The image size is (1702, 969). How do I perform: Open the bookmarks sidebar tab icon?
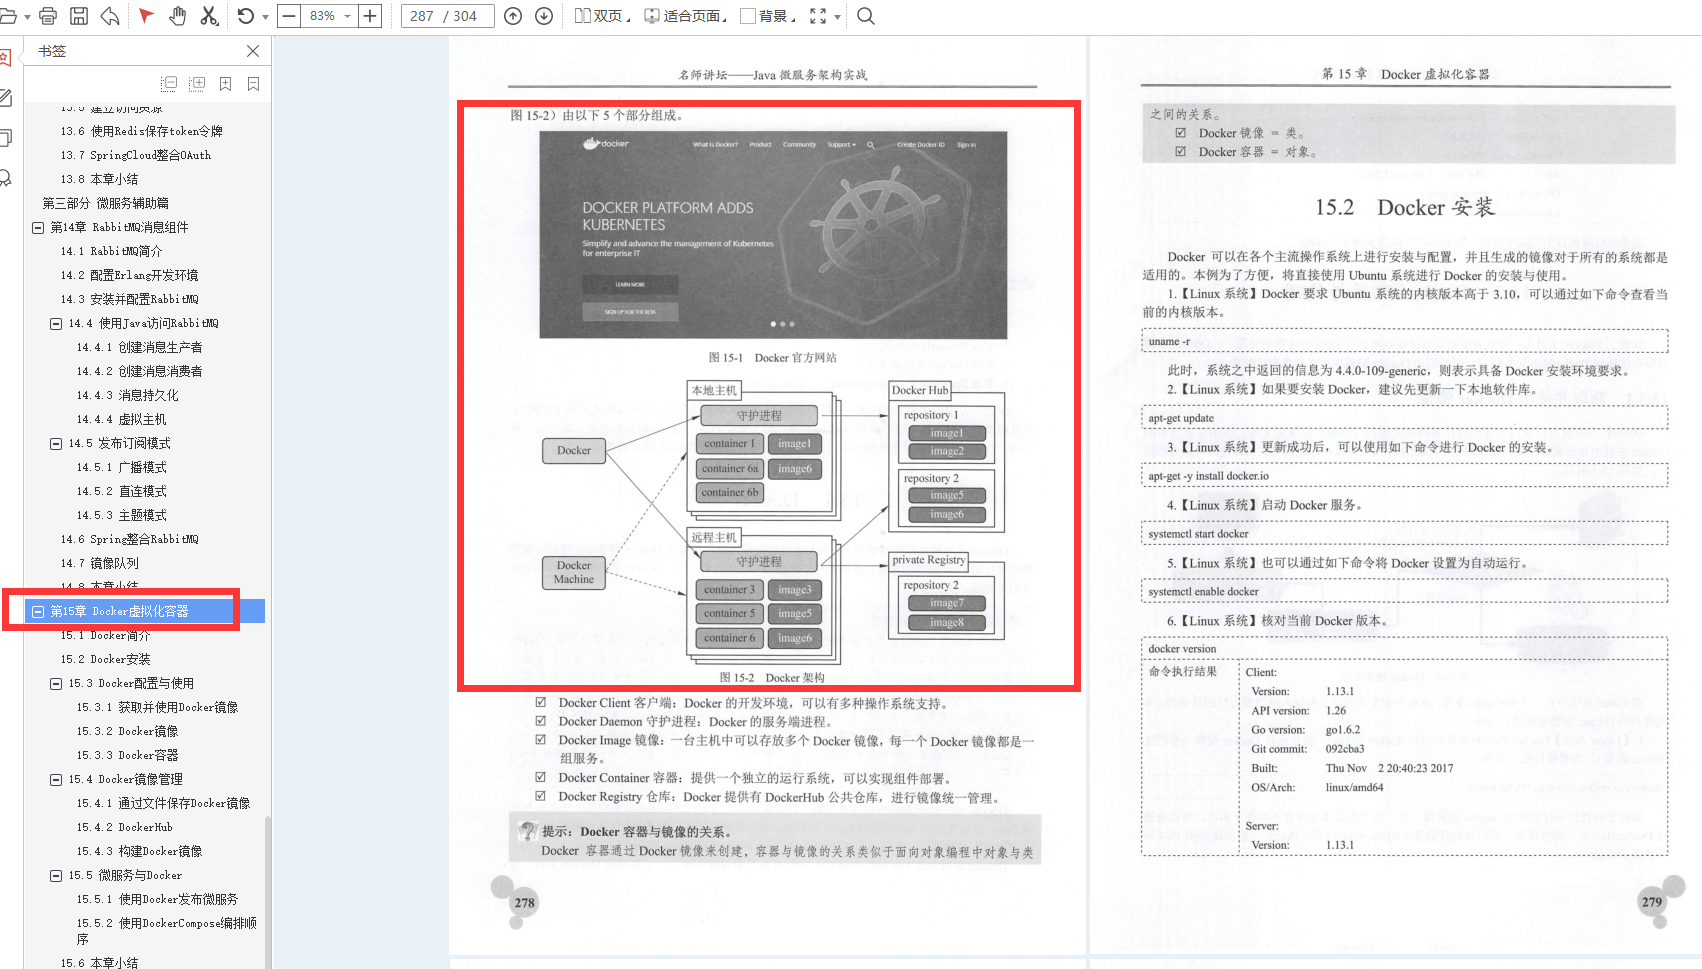5,58
